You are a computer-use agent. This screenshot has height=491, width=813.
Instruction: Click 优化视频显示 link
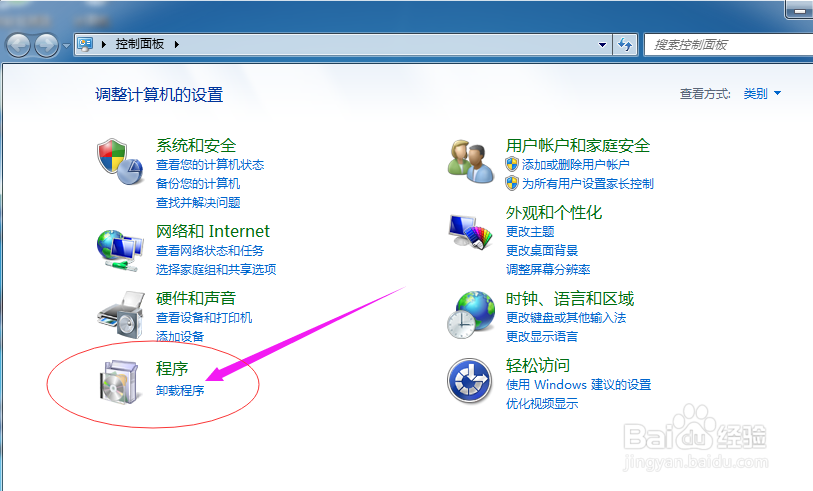point(542,404)
